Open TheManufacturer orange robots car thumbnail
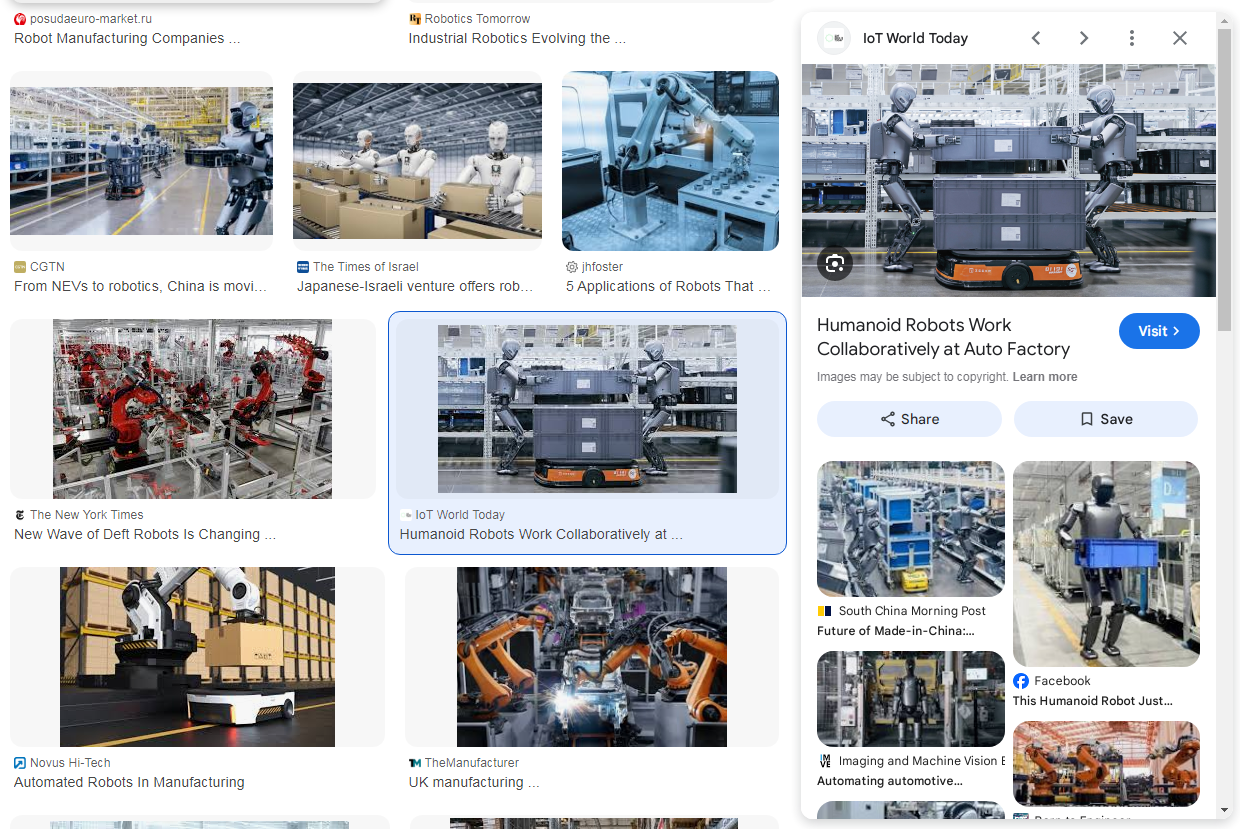 point(592,657)
